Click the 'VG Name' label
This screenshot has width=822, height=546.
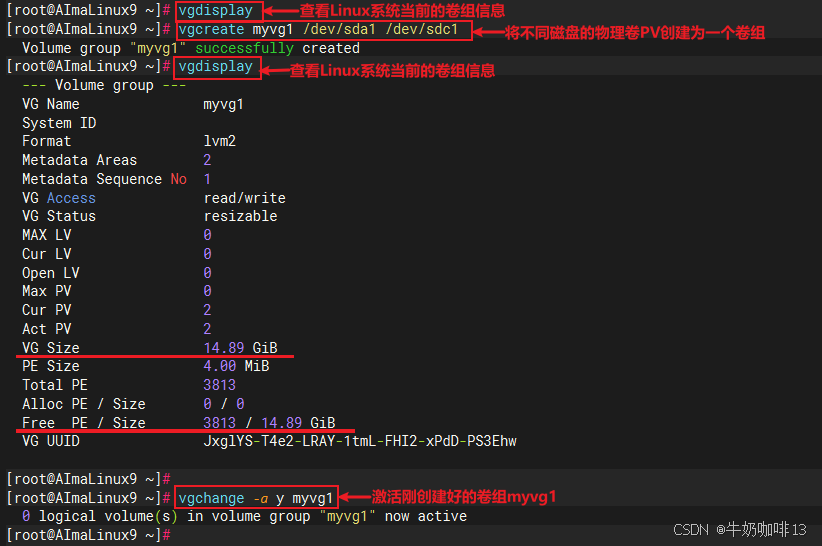(51, 104)
